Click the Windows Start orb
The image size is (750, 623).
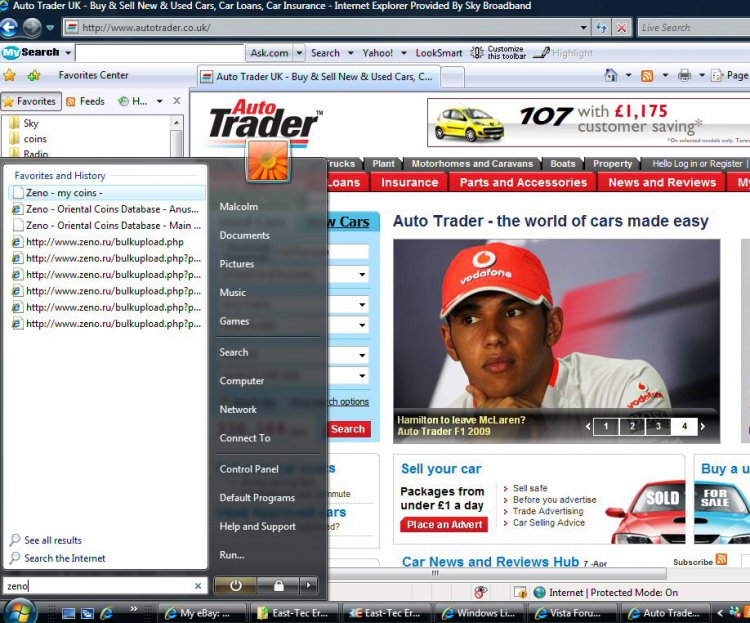click(20, 611)
